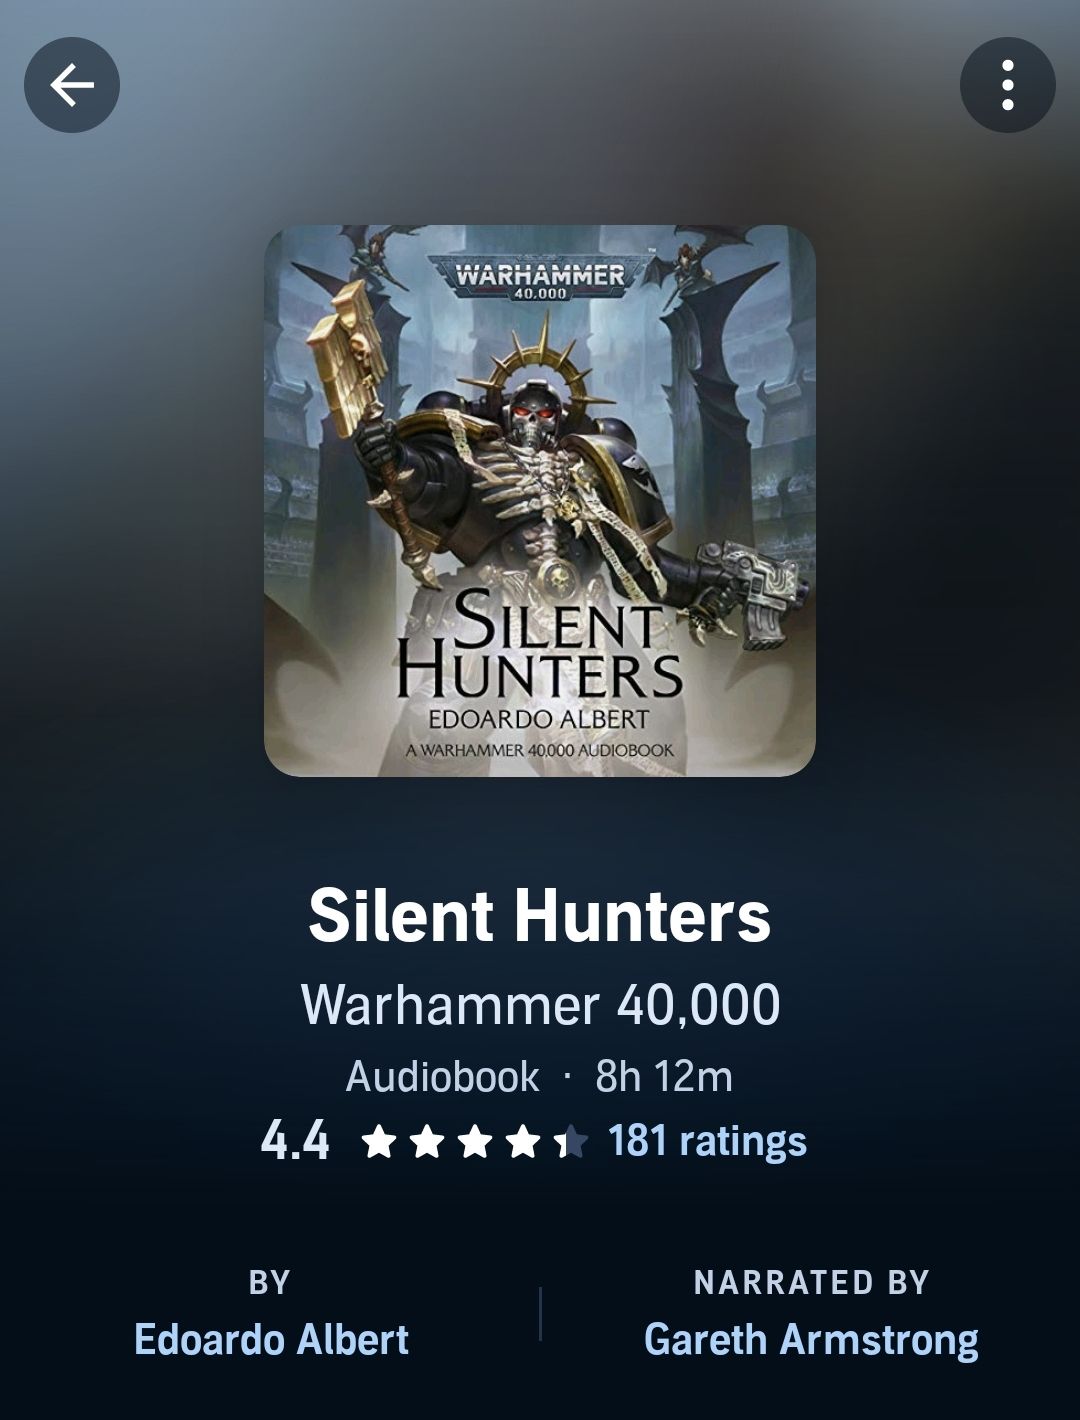Open the Warhammer 40,000 series link

click(x=540, y=1004)
